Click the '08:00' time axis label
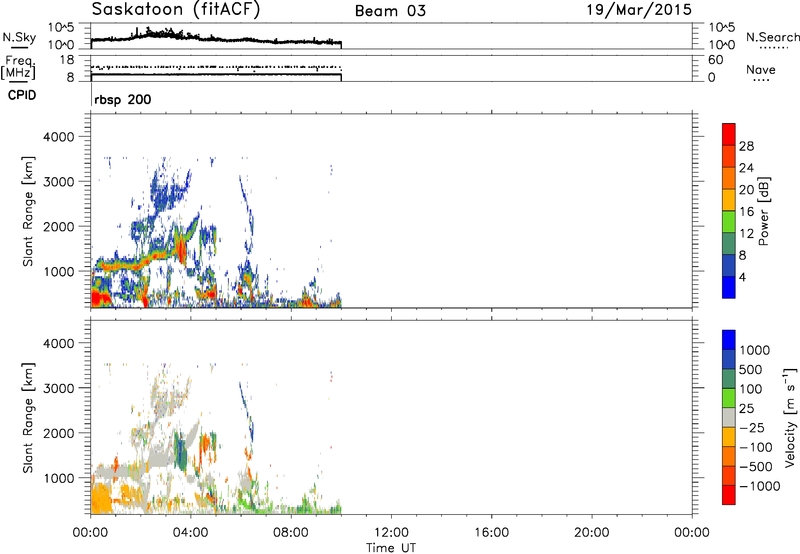The height and width of the screenshot is (554, 800). point(291,533)
